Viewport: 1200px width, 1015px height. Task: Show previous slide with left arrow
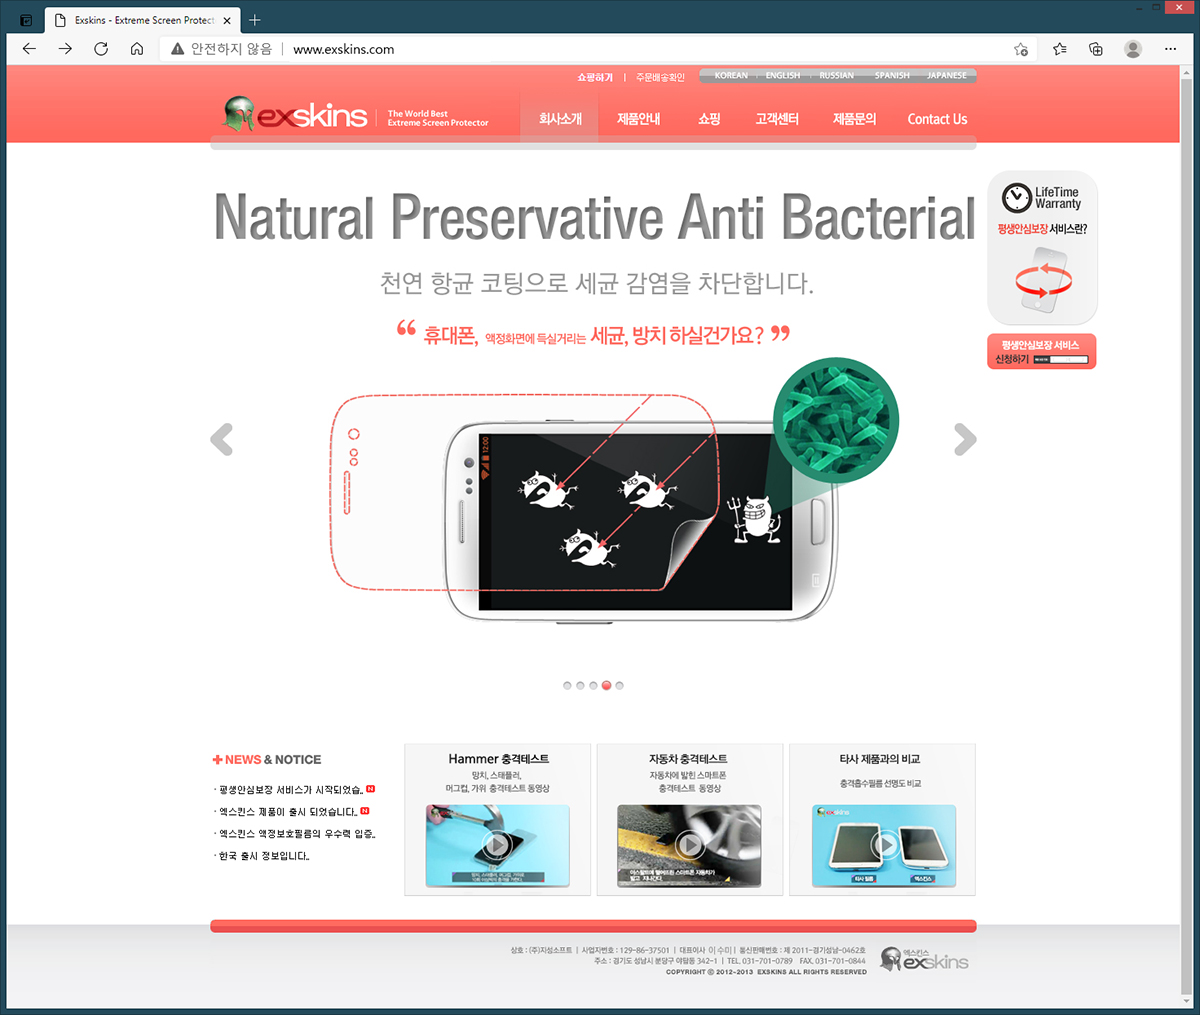(222, 439)
